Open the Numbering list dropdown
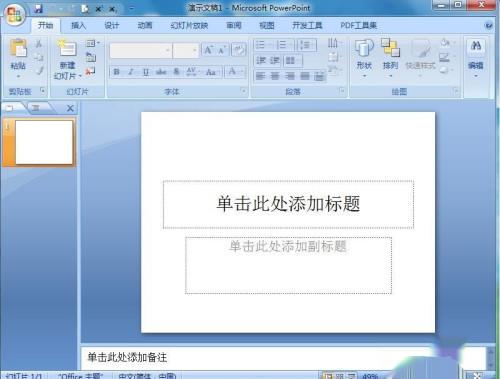500x379 pixels. (x=285, y=44)
